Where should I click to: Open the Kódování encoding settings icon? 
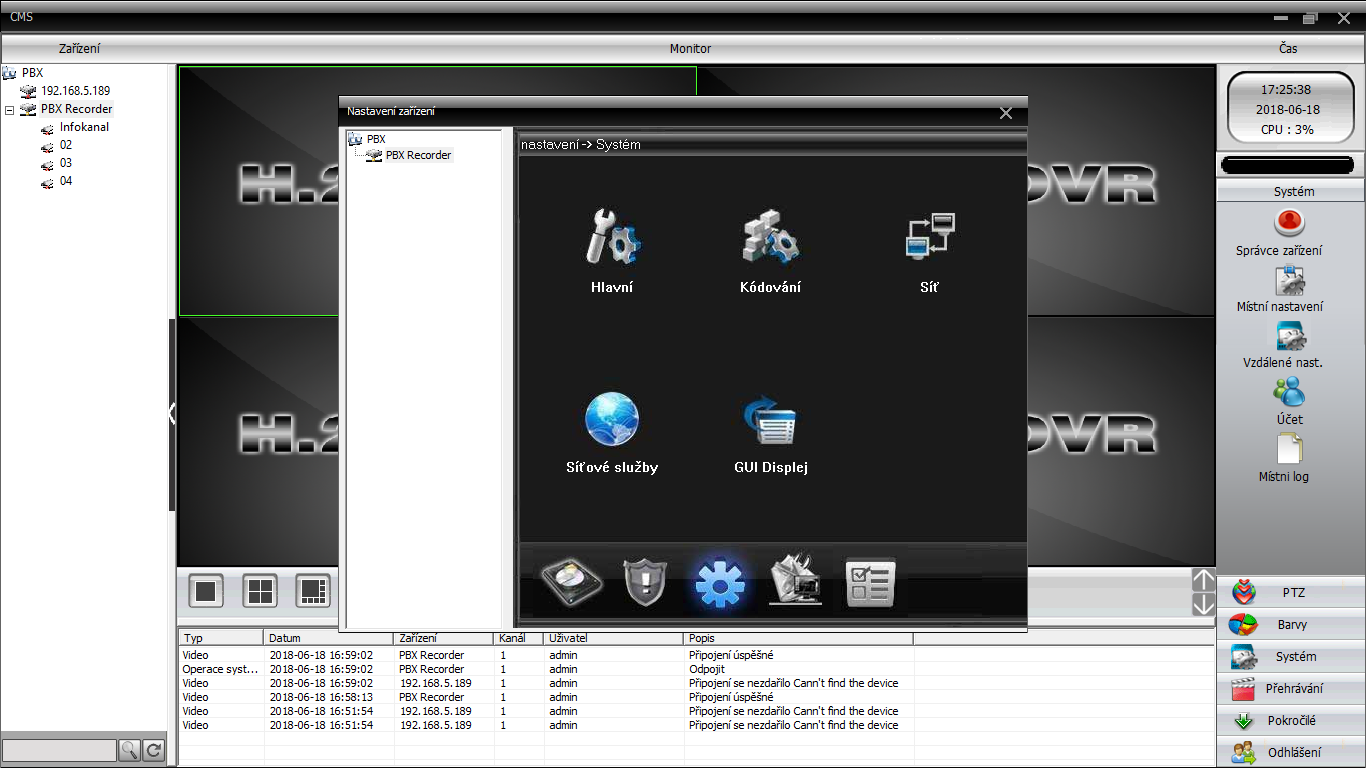[x=769, y=240]
